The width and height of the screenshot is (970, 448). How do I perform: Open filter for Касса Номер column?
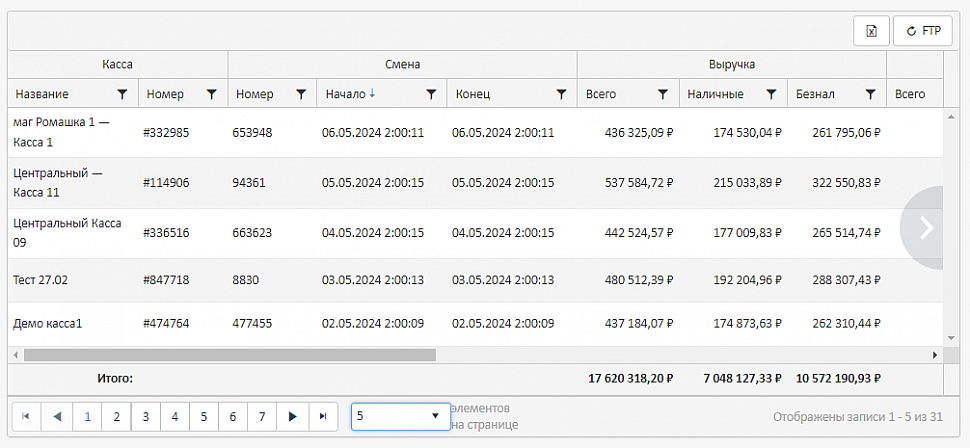click(x=212, y=94)
